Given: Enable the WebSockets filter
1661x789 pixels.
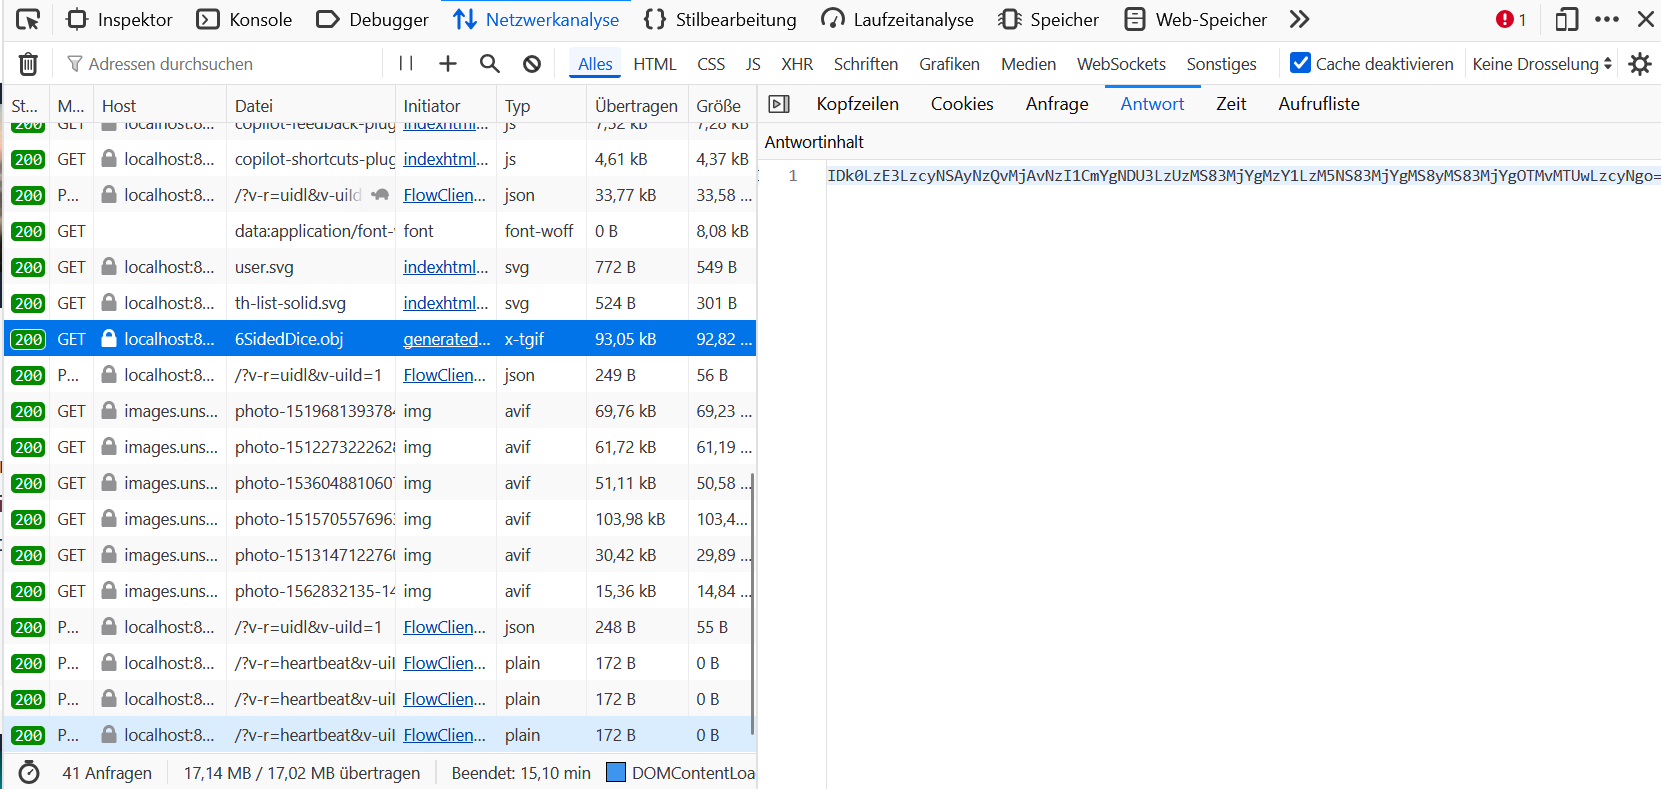Looking at the screenshot, I should point(1120,64).
